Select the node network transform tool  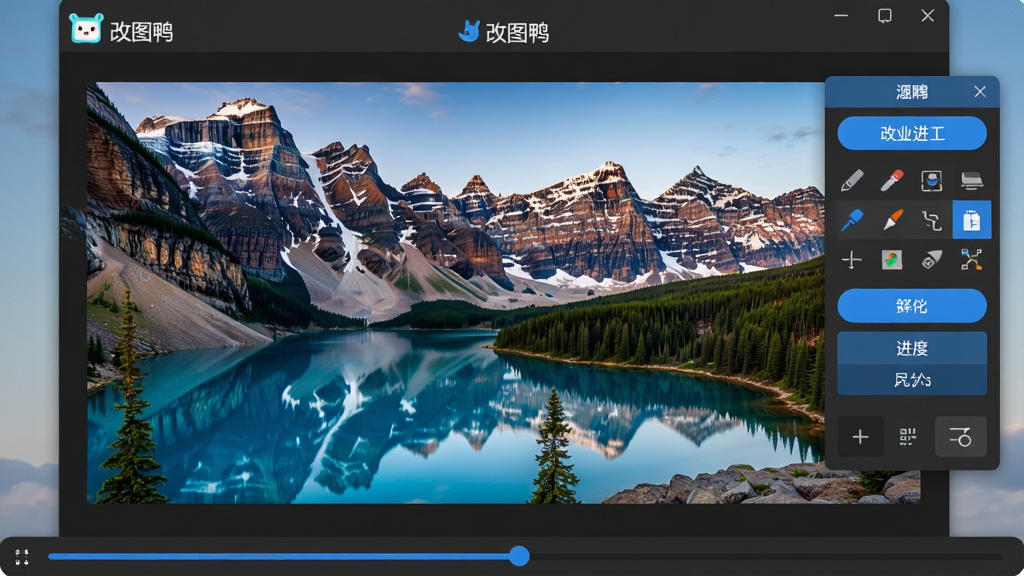coord(972,260)
